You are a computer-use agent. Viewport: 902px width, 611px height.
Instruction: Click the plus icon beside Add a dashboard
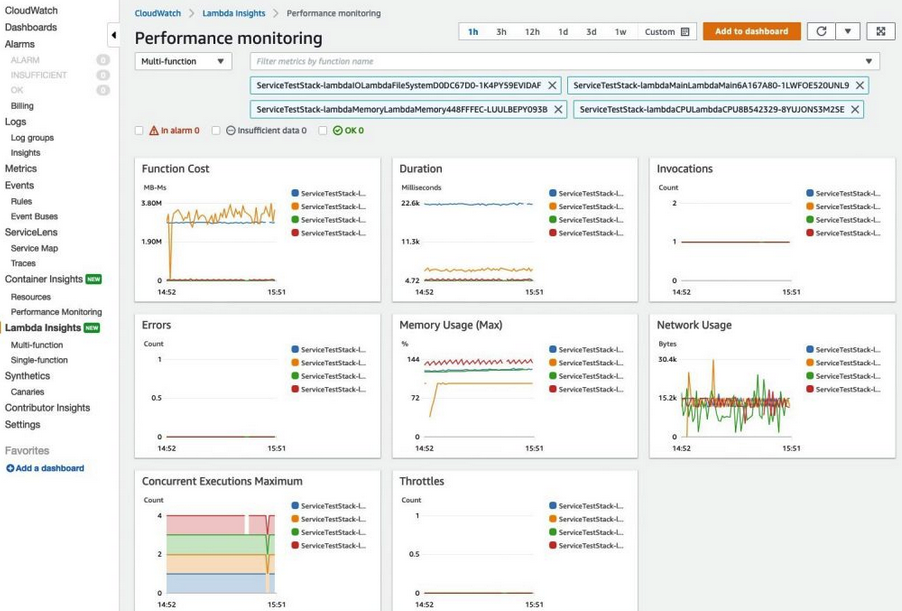tap(10, 468)
